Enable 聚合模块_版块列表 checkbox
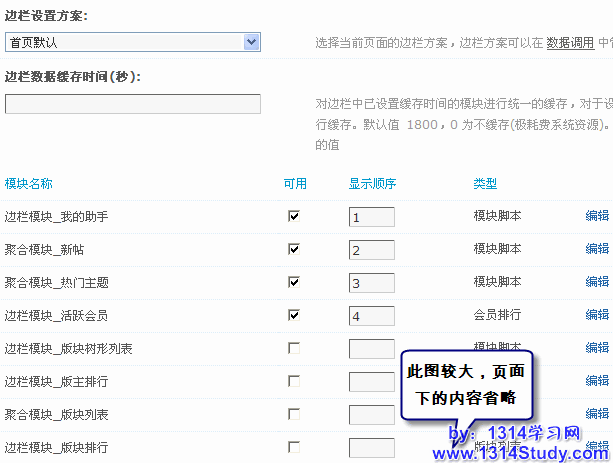This screenshot has height=463, width=613. click(x=294, y=414)
